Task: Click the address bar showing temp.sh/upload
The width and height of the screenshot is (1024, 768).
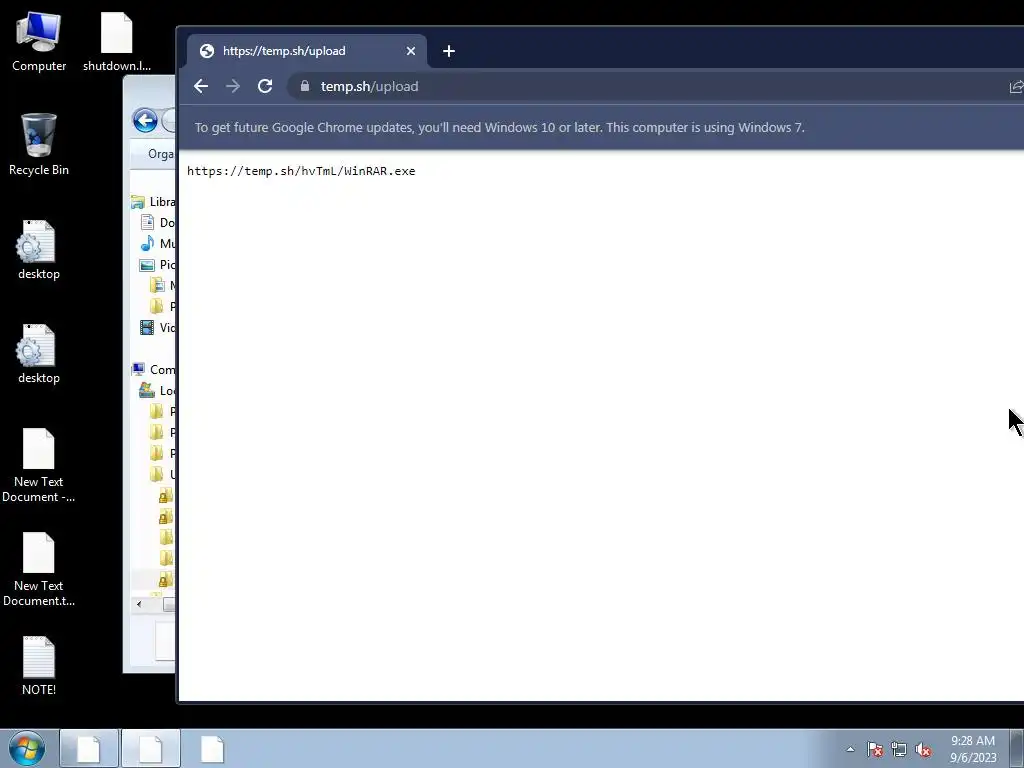Action: pos(653,86)
